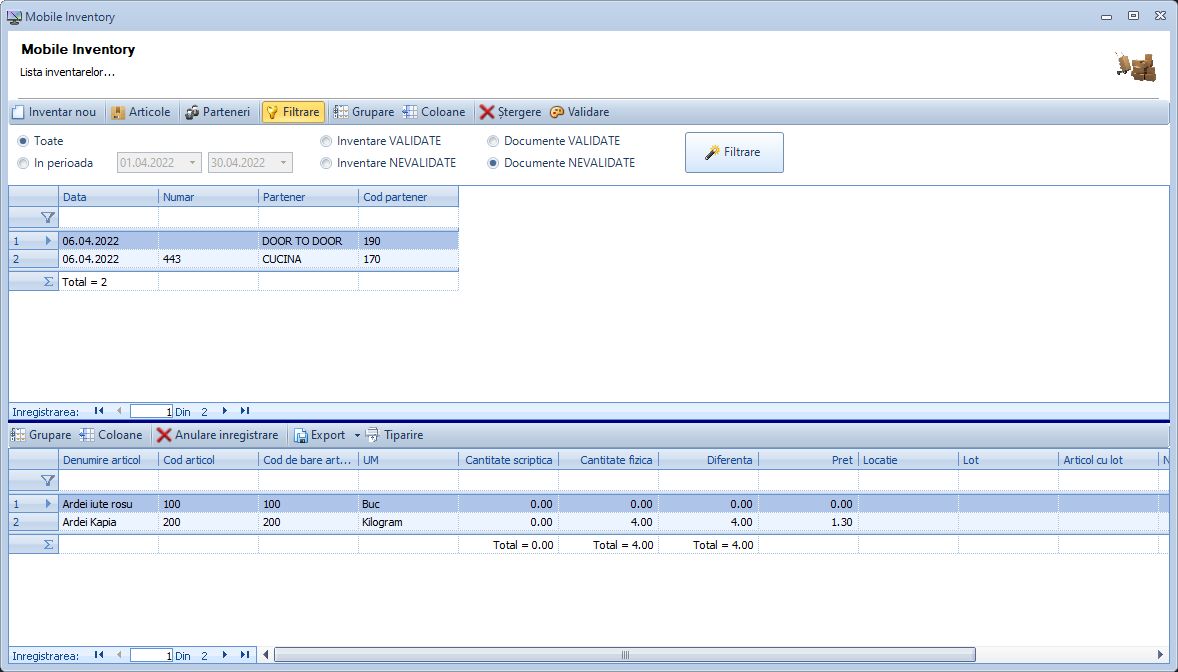1178x672 pixels.
Task: Switch to the Filtrare toolbar tab
Action: (x=292, y=111)
